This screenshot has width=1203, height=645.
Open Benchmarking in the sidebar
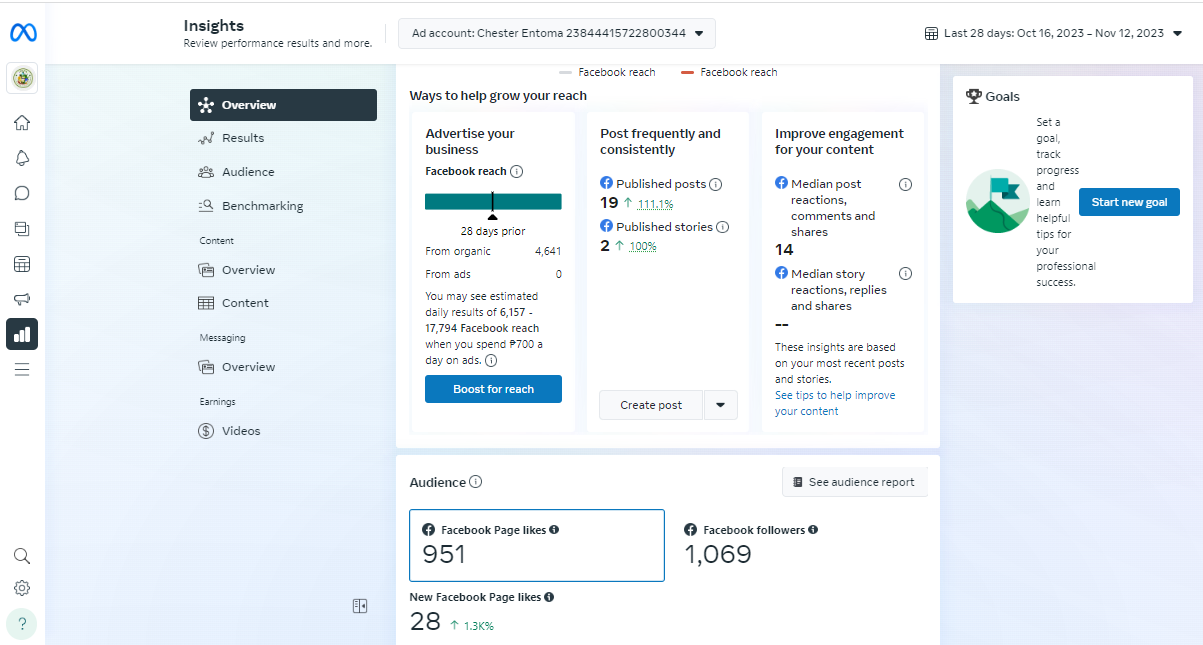(x=262, y=206)
